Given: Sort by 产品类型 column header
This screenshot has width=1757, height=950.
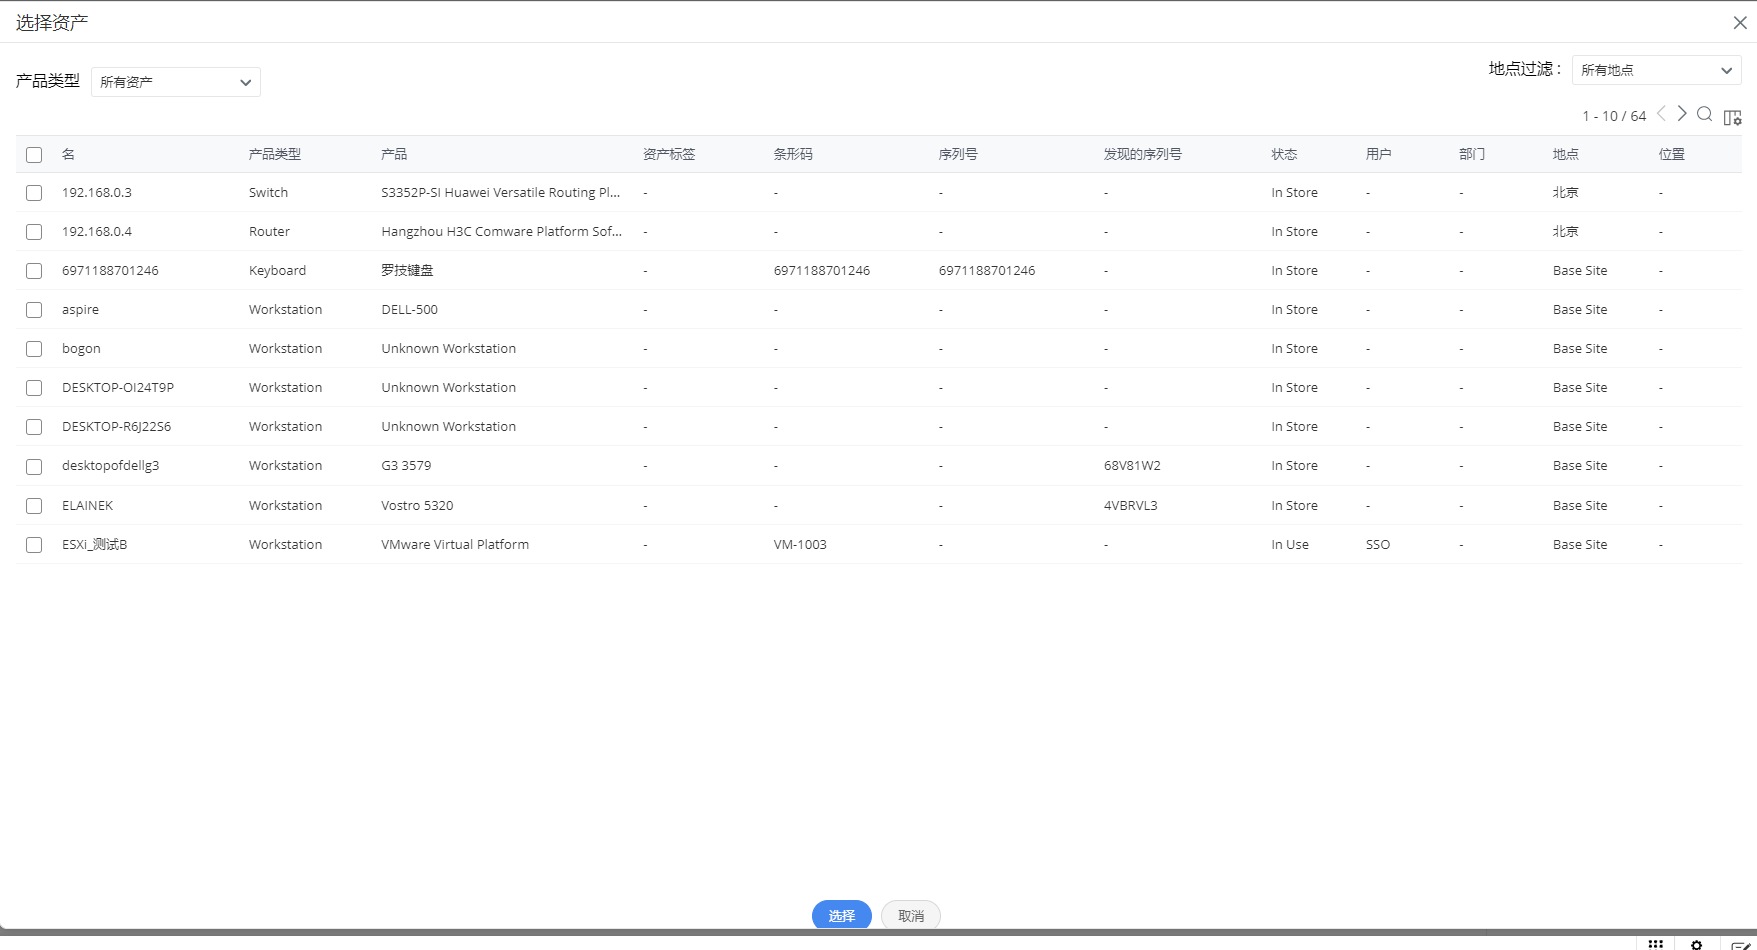Looking at the screenshot, I should tap(275, 154).
